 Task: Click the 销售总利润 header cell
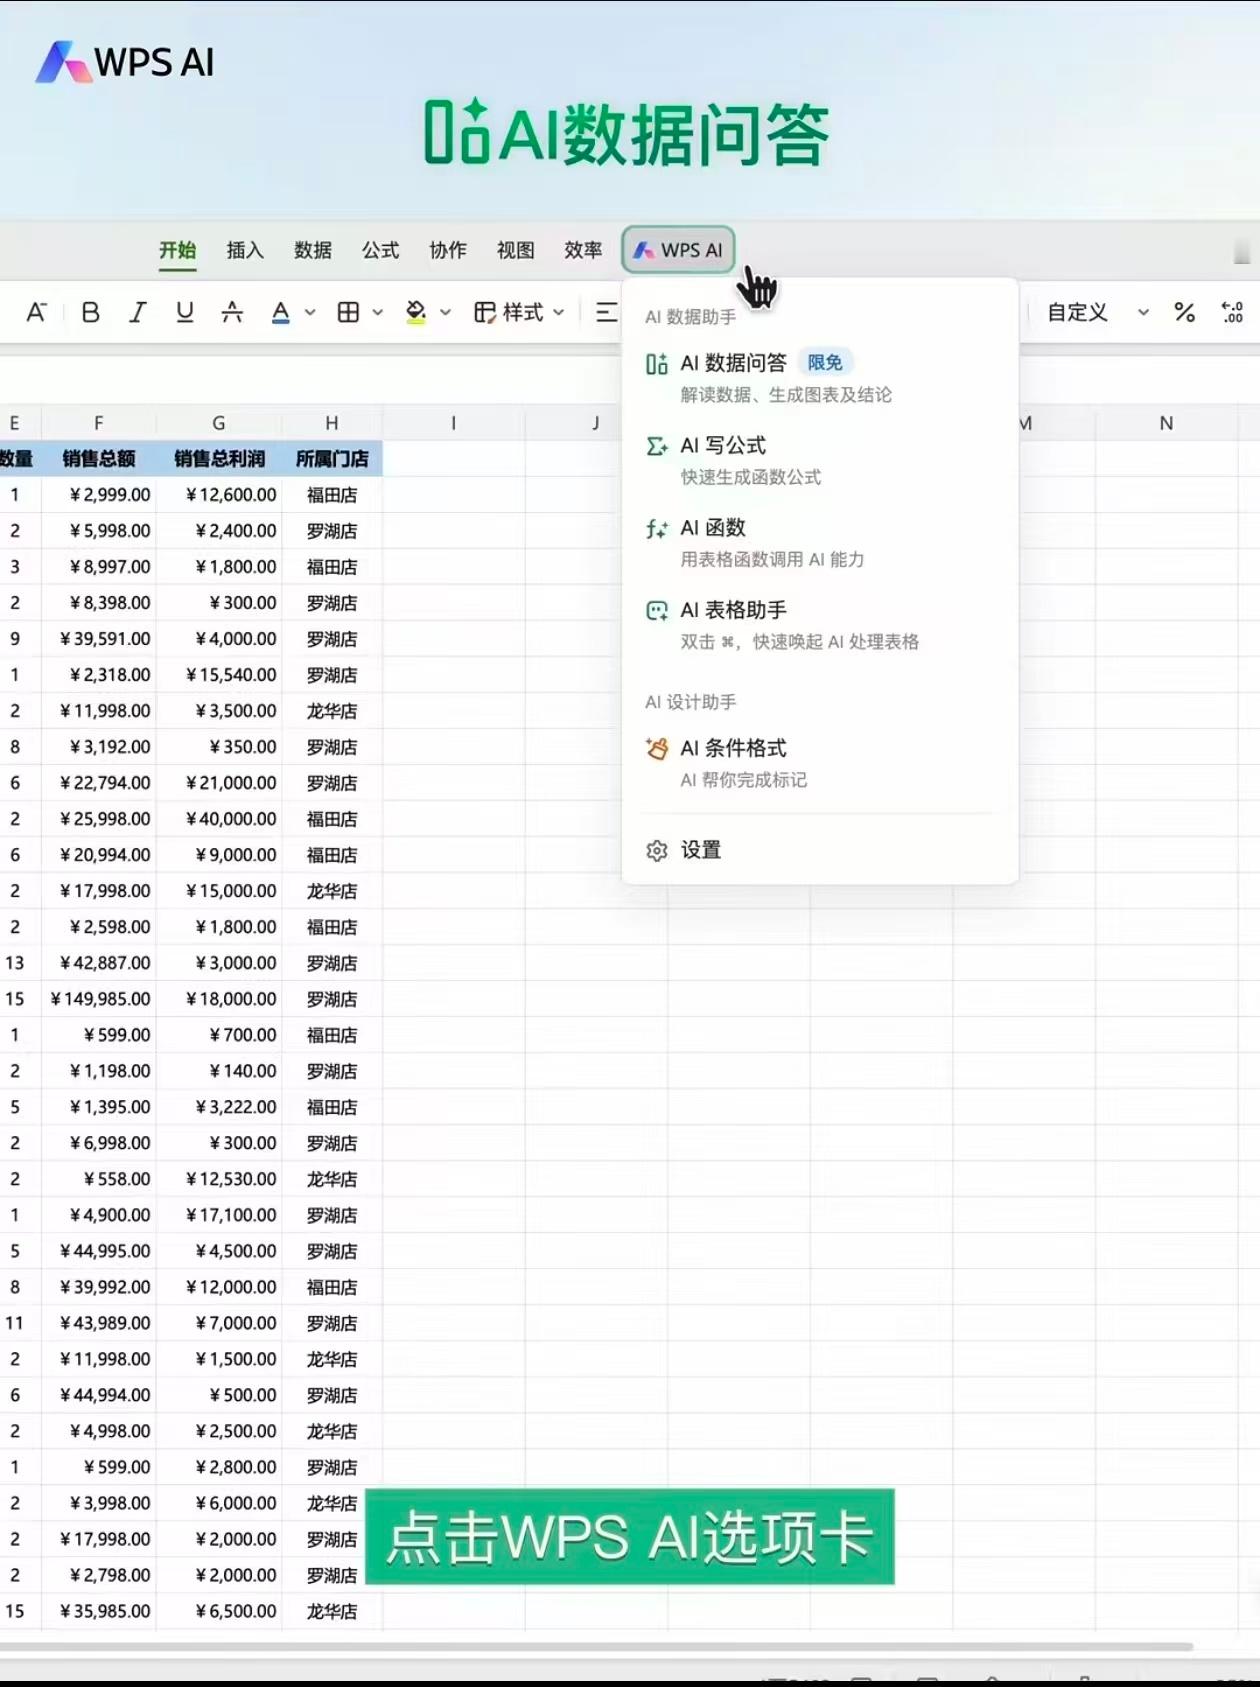pos(219,459)
